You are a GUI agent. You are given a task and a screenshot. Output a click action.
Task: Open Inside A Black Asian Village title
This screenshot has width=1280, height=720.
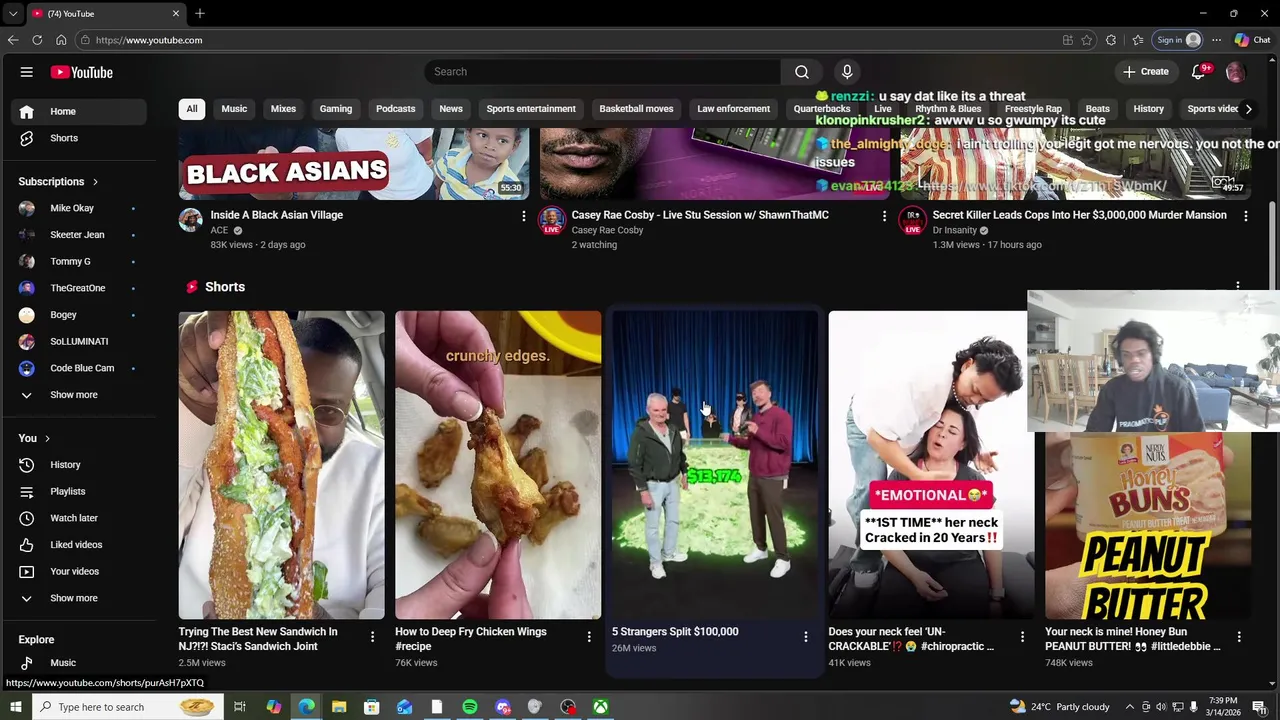pyautogui.click(x=277, y=215)
